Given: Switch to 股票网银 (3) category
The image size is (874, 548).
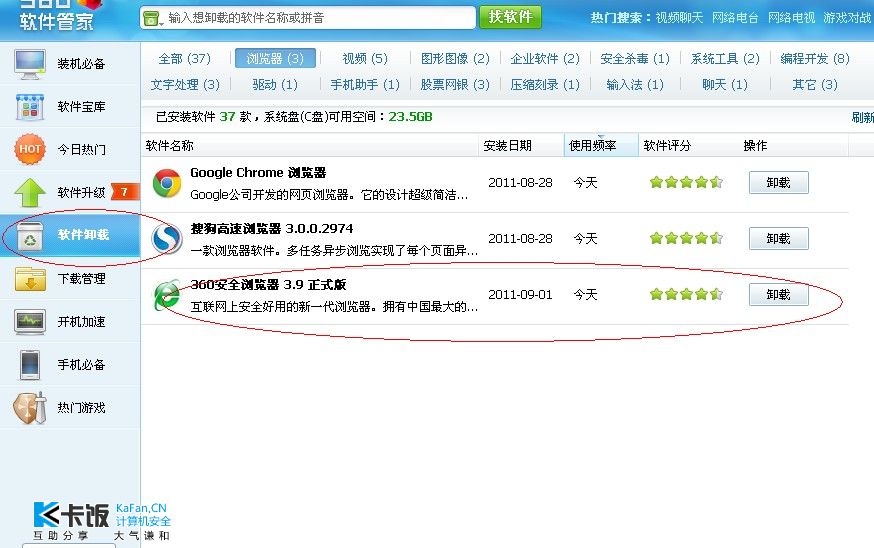Looking at the screenshot, I should [455, 85].
